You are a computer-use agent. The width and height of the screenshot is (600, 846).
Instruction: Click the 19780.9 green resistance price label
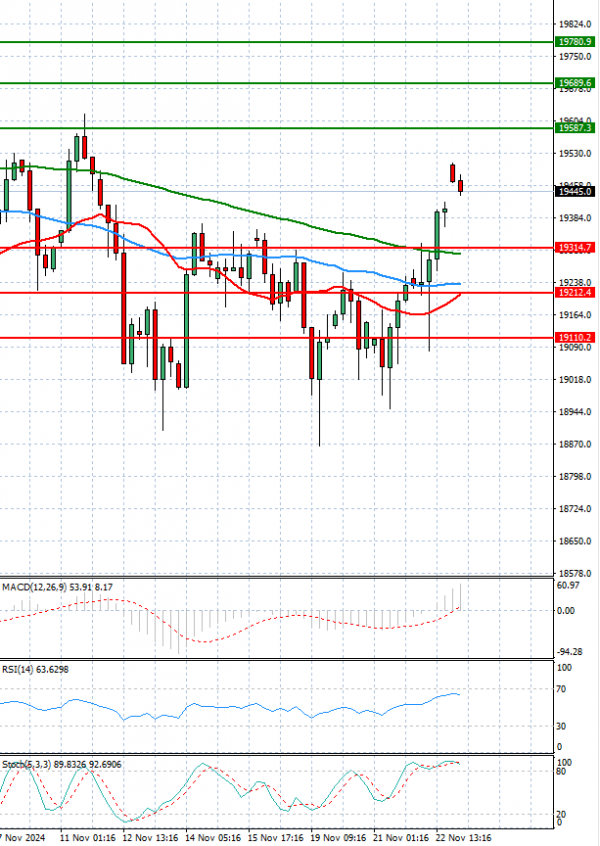(x=575, y=42)
